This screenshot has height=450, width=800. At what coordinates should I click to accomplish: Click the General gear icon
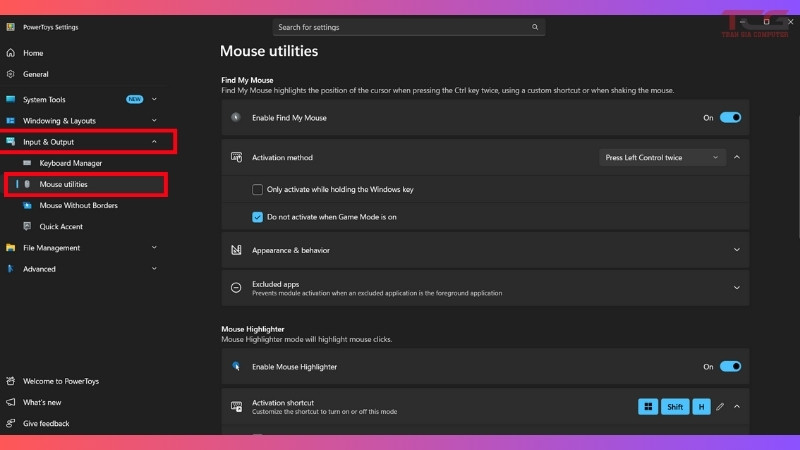(x=11, y=74)
